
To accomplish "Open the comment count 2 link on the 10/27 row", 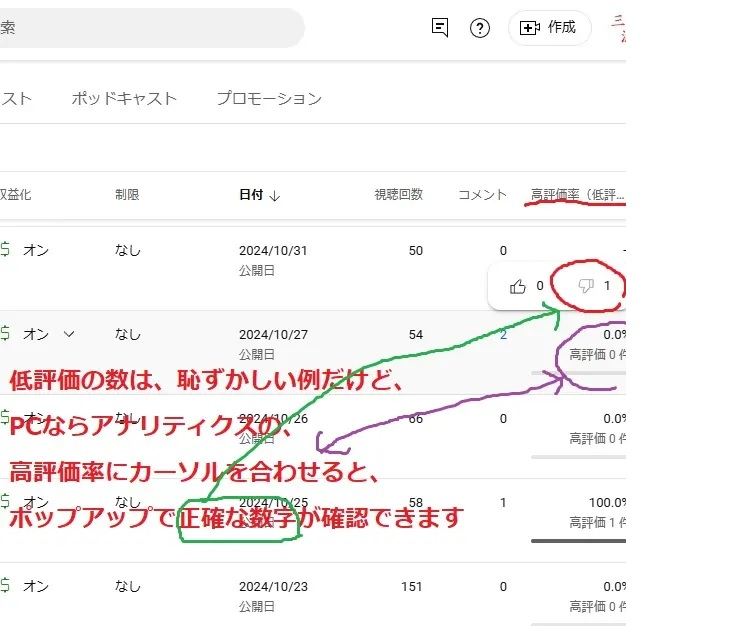I will 503,335.
